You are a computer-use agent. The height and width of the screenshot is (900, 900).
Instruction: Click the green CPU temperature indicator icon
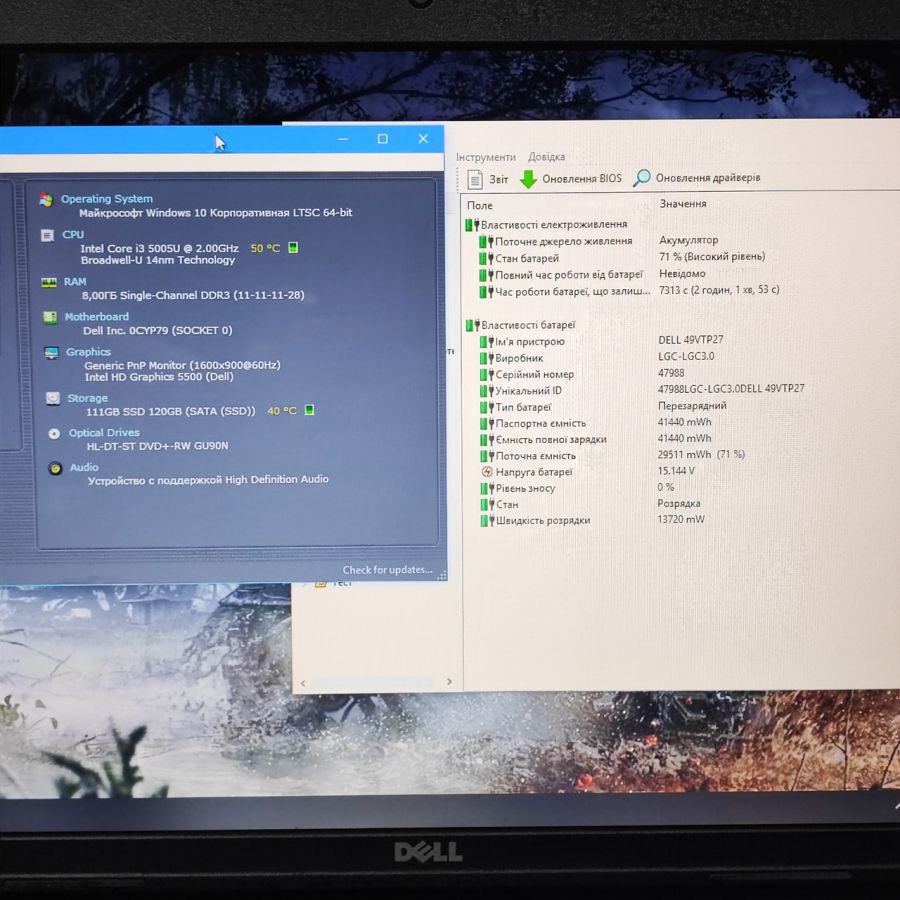pos(293,247)
